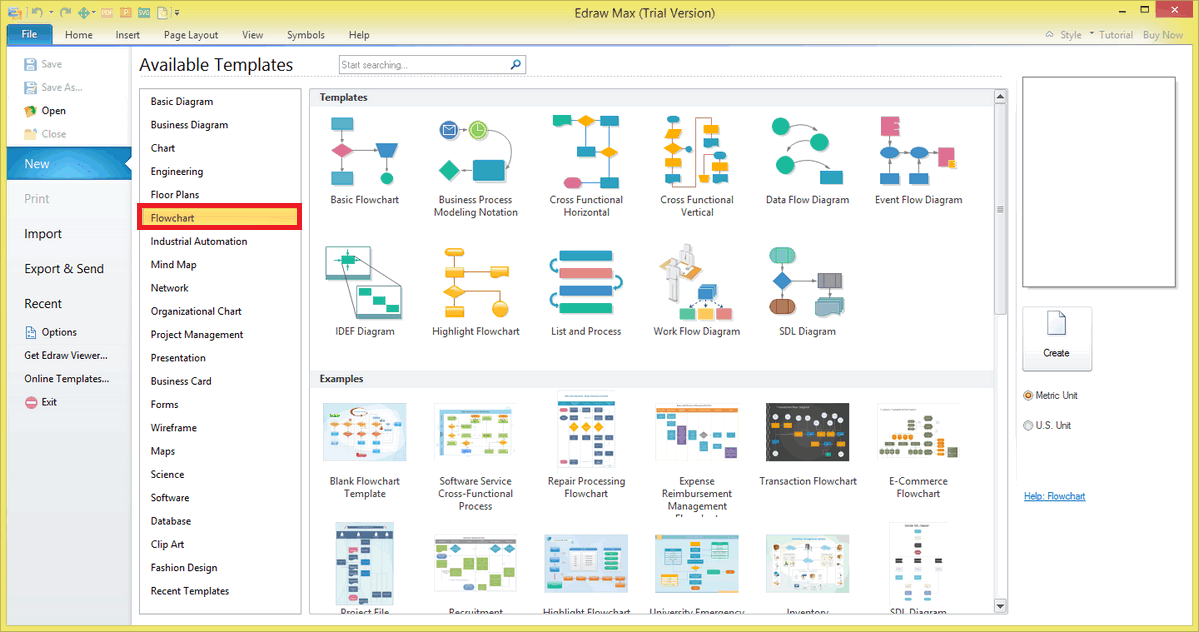Click the Create button
The width and height of the screenshot is (1199, 632).
(1057, 339)
